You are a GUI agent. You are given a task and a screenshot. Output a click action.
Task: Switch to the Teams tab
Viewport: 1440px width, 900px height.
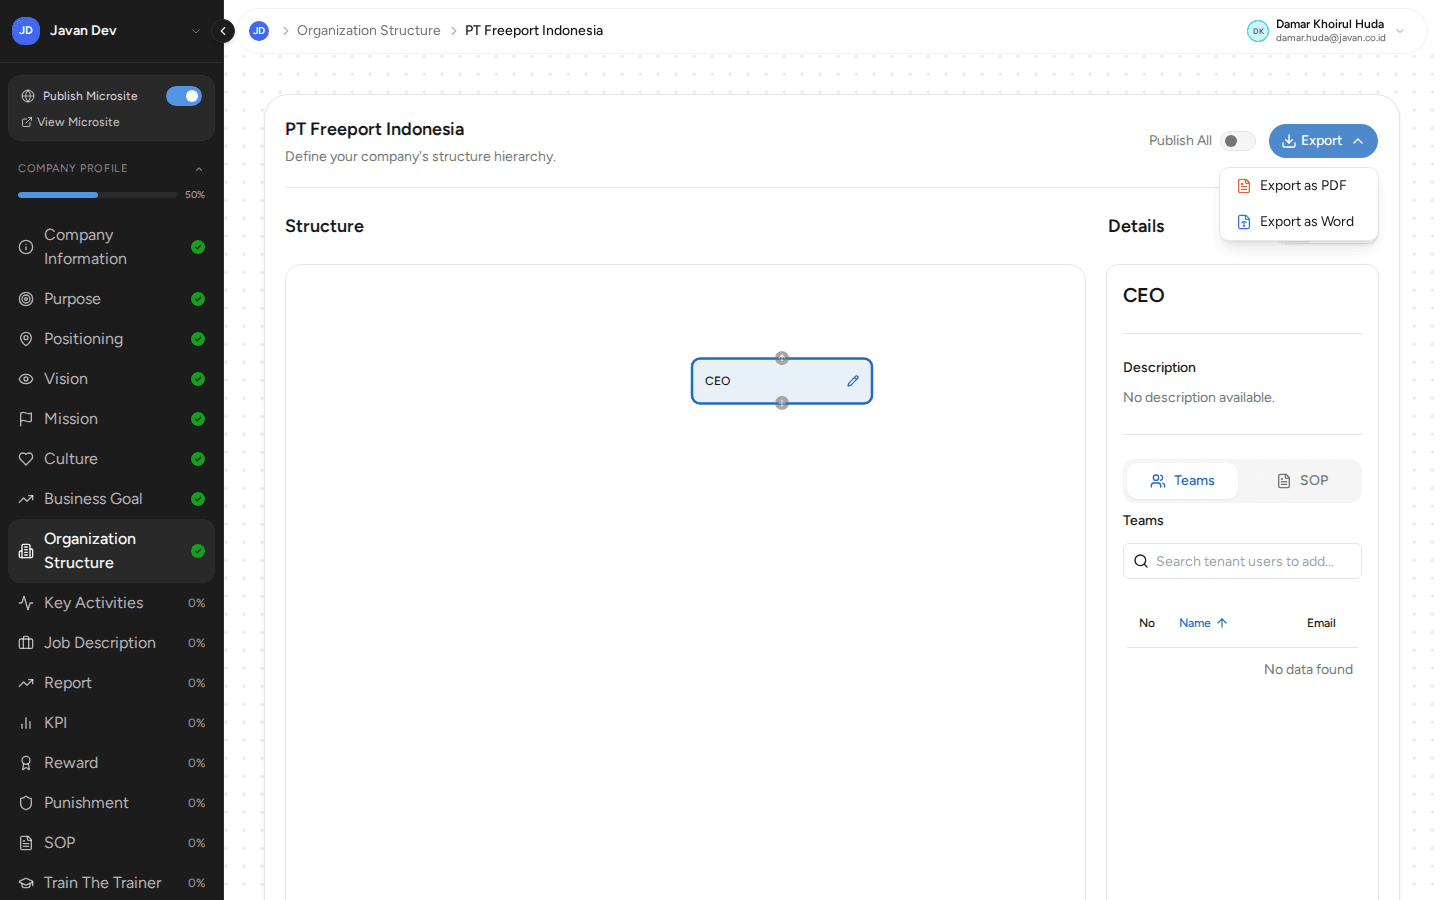coord(1182,481)
